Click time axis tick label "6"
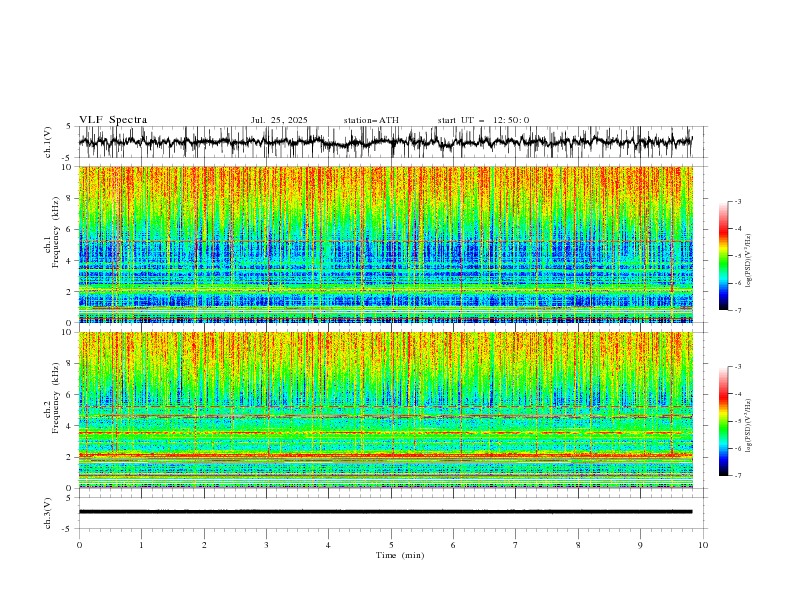The height and width of the screenshot is (612, 792). pos(453,545)
